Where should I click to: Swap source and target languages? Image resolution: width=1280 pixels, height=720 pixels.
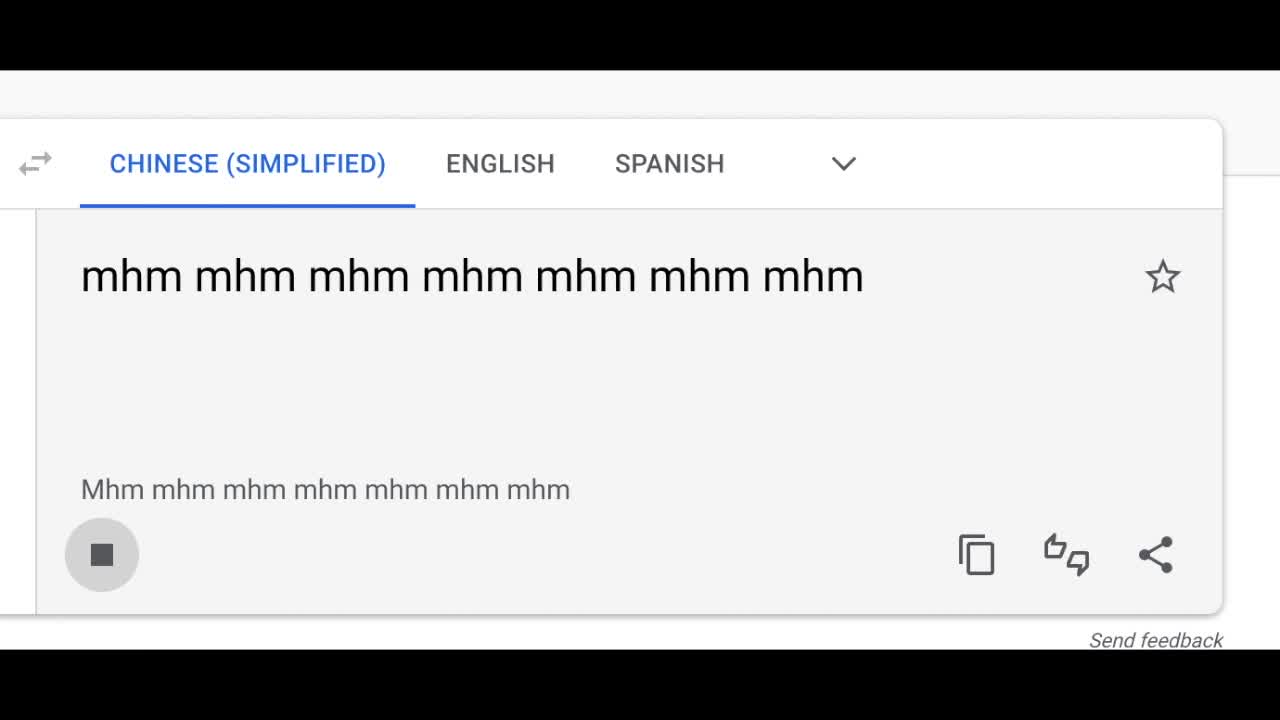[35, 163]
